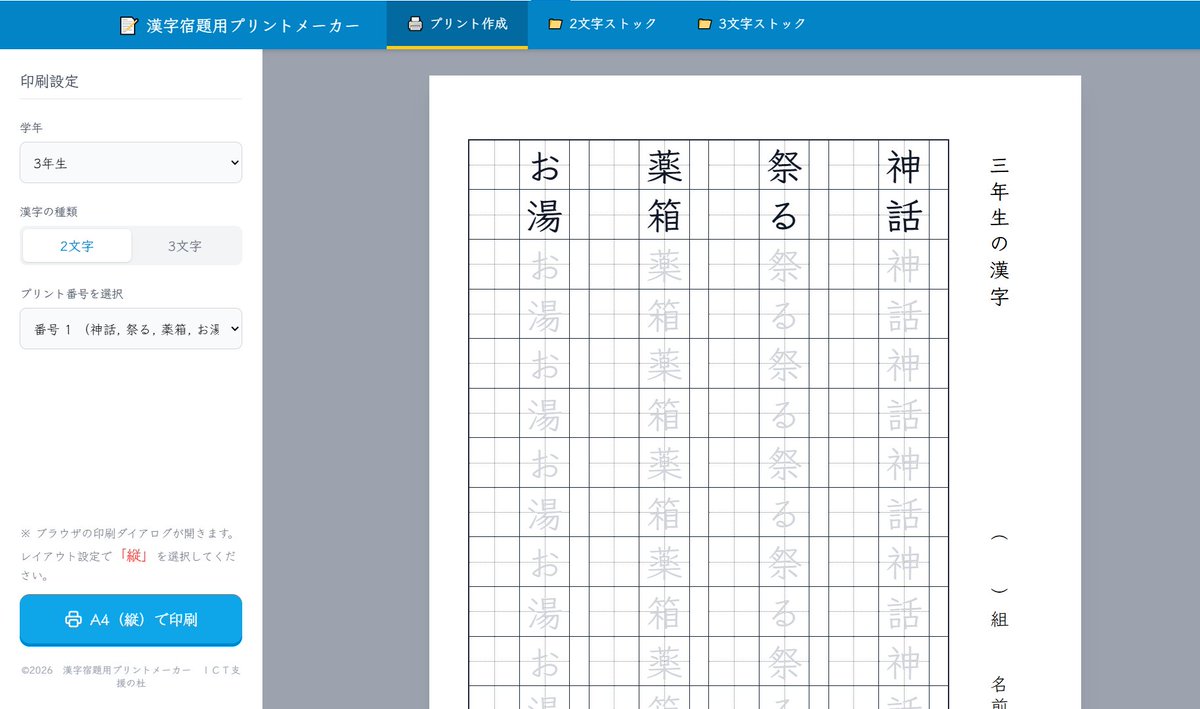Click the folder icon beside 3文字ストック
This screenshot has height=709, width=1200.
pyautogui.click(x=704, y=24)
